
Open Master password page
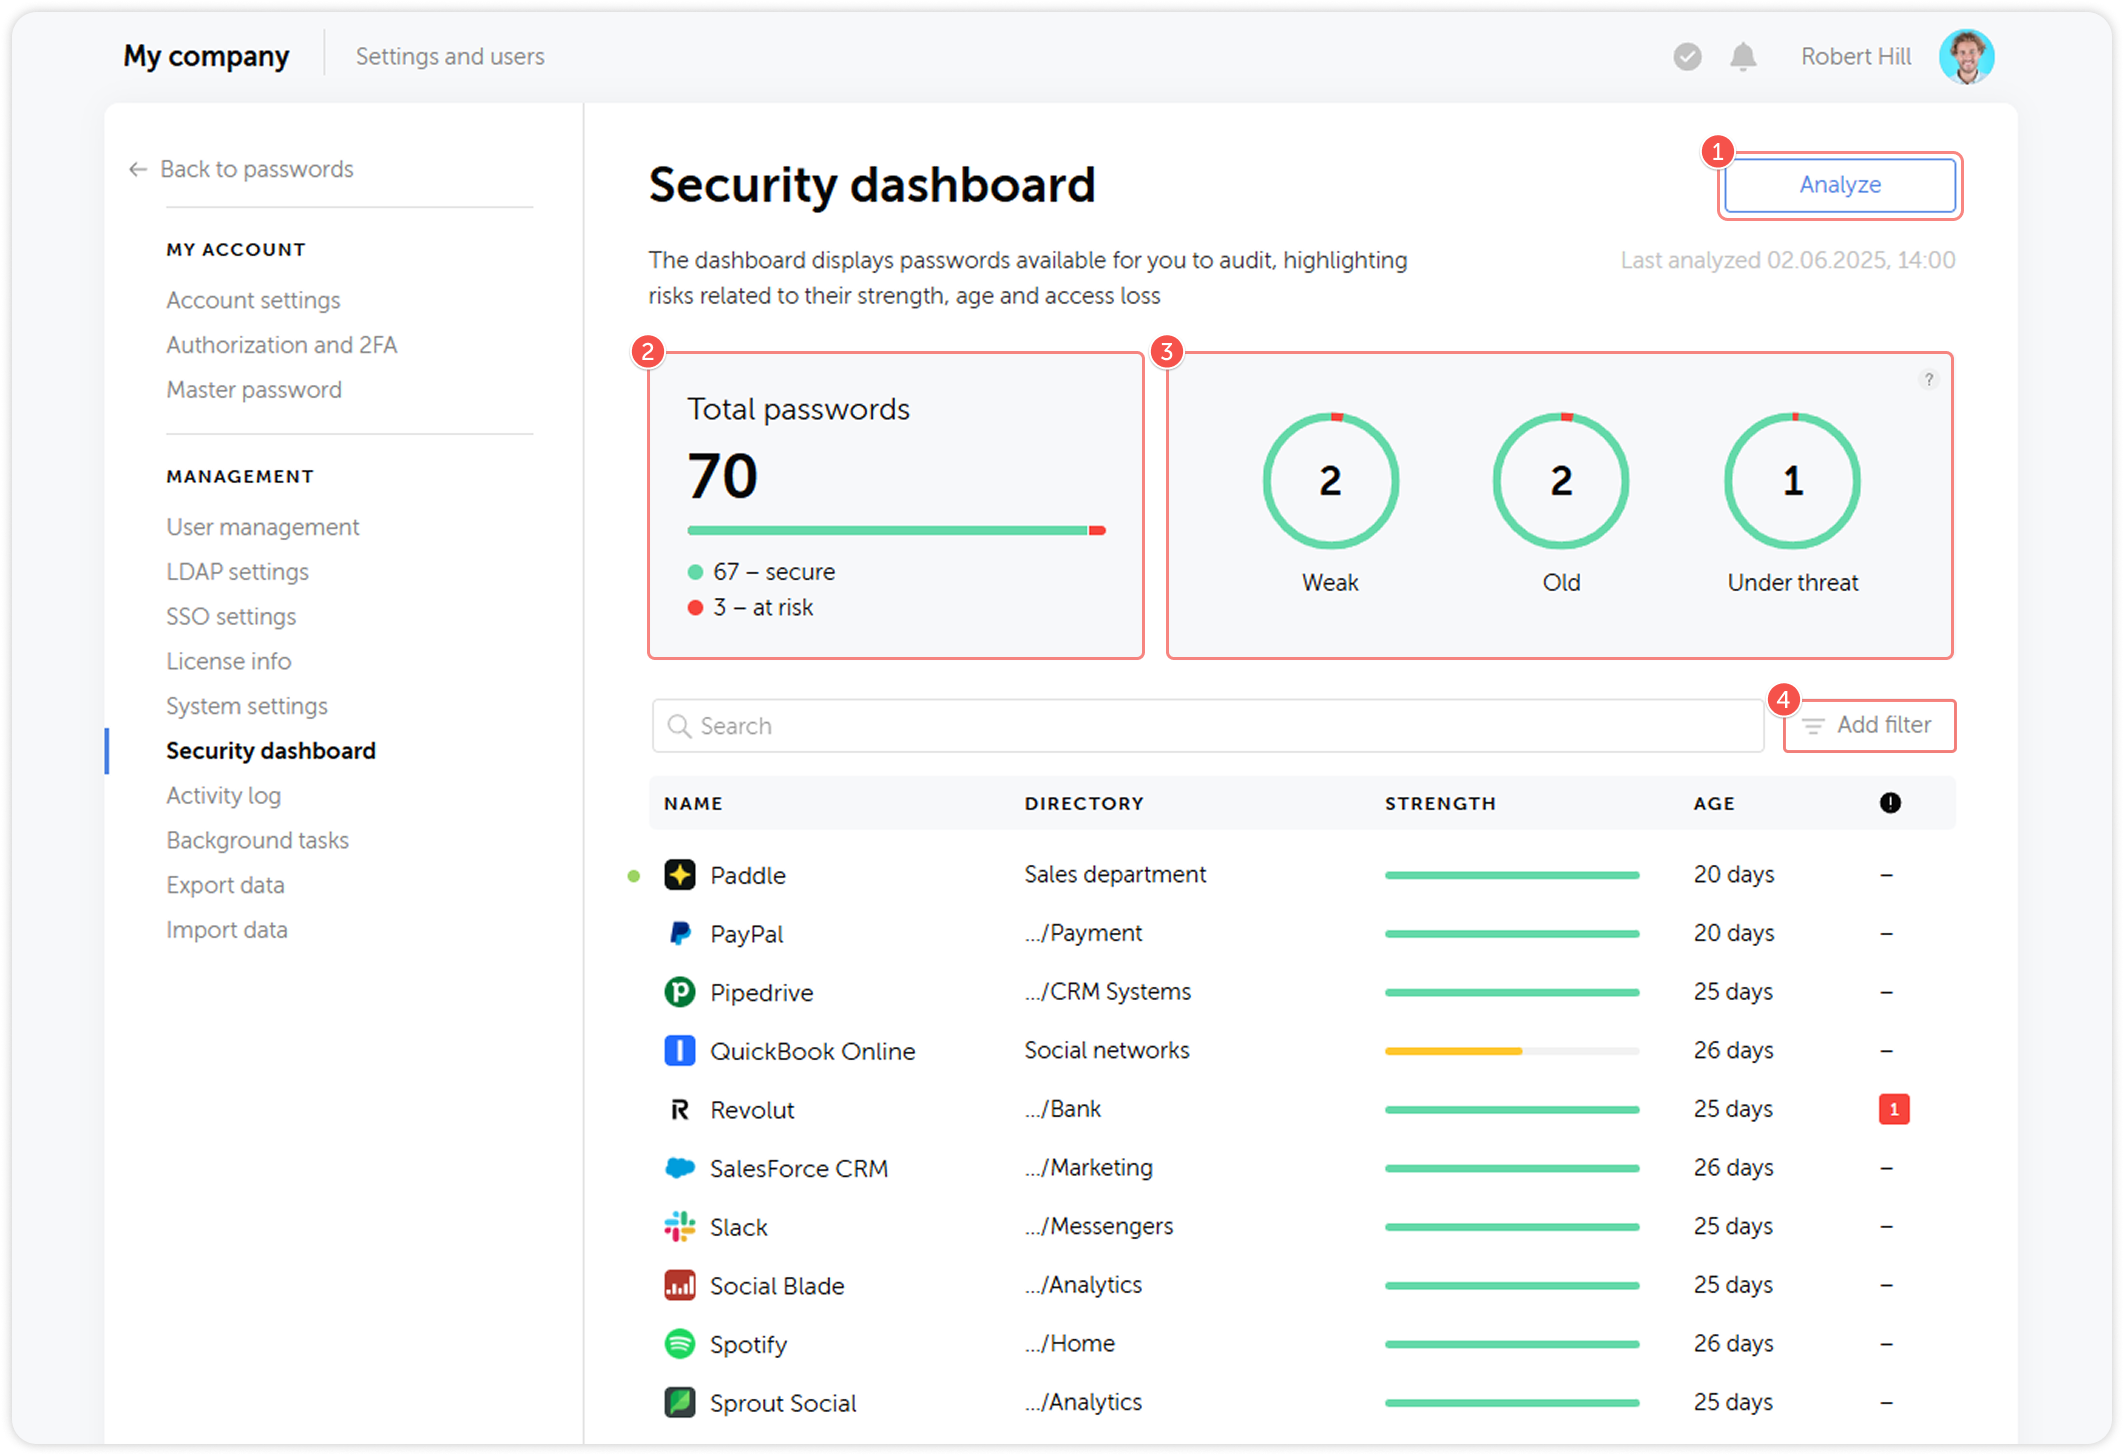(254, 390)
